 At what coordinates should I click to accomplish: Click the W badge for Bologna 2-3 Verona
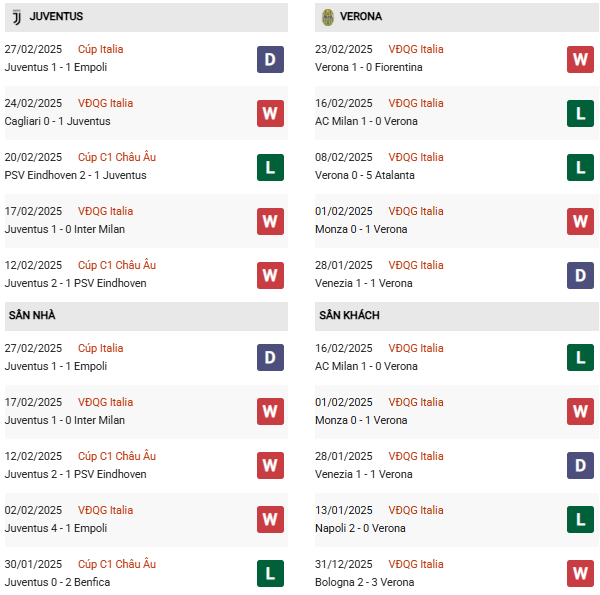[x=580, y=574]
